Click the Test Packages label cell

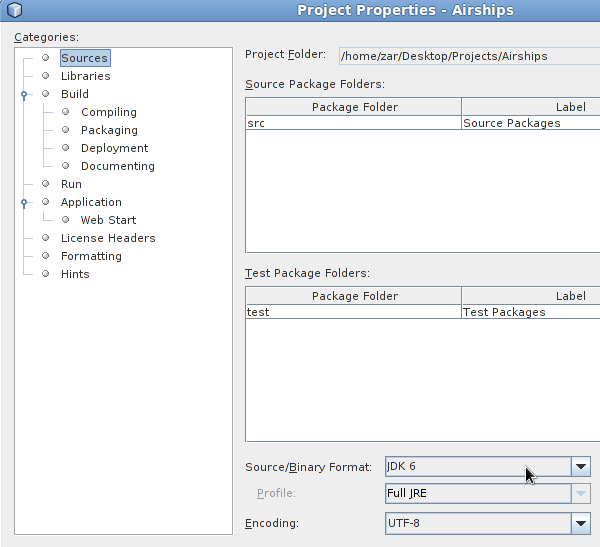pos(531,312)
